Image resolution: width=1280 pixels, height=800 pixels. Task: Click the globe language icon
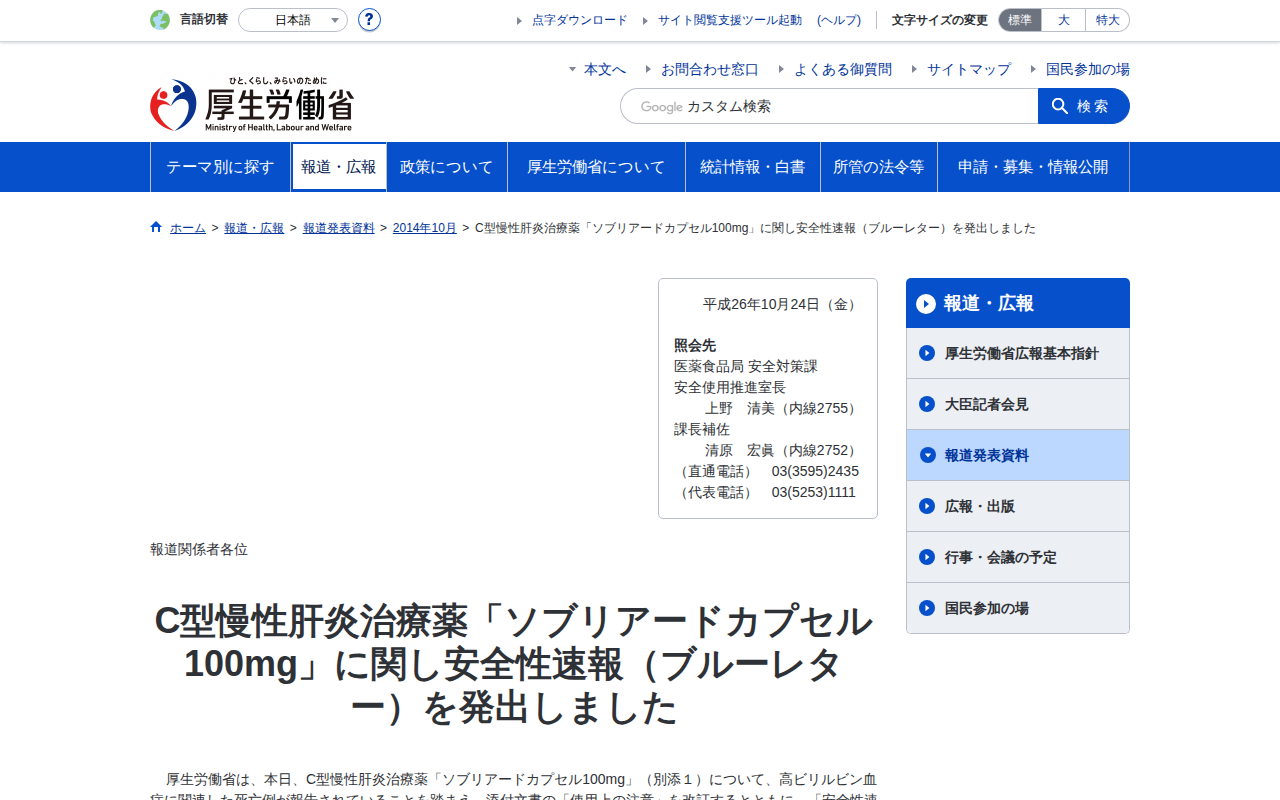160,20
